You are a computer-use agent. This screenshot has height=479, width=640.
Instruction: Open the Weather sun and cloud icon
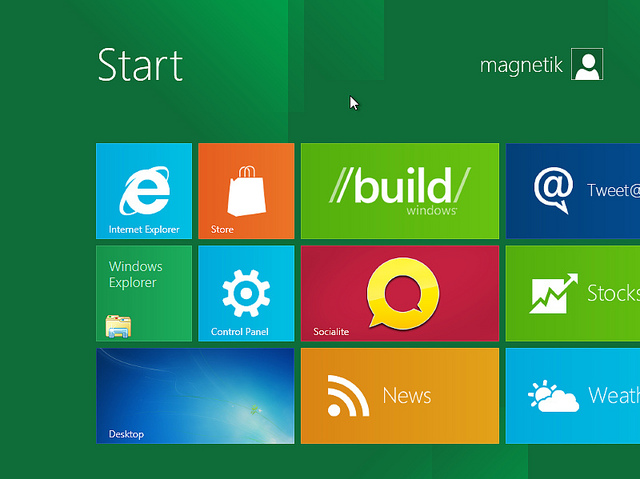553,396
